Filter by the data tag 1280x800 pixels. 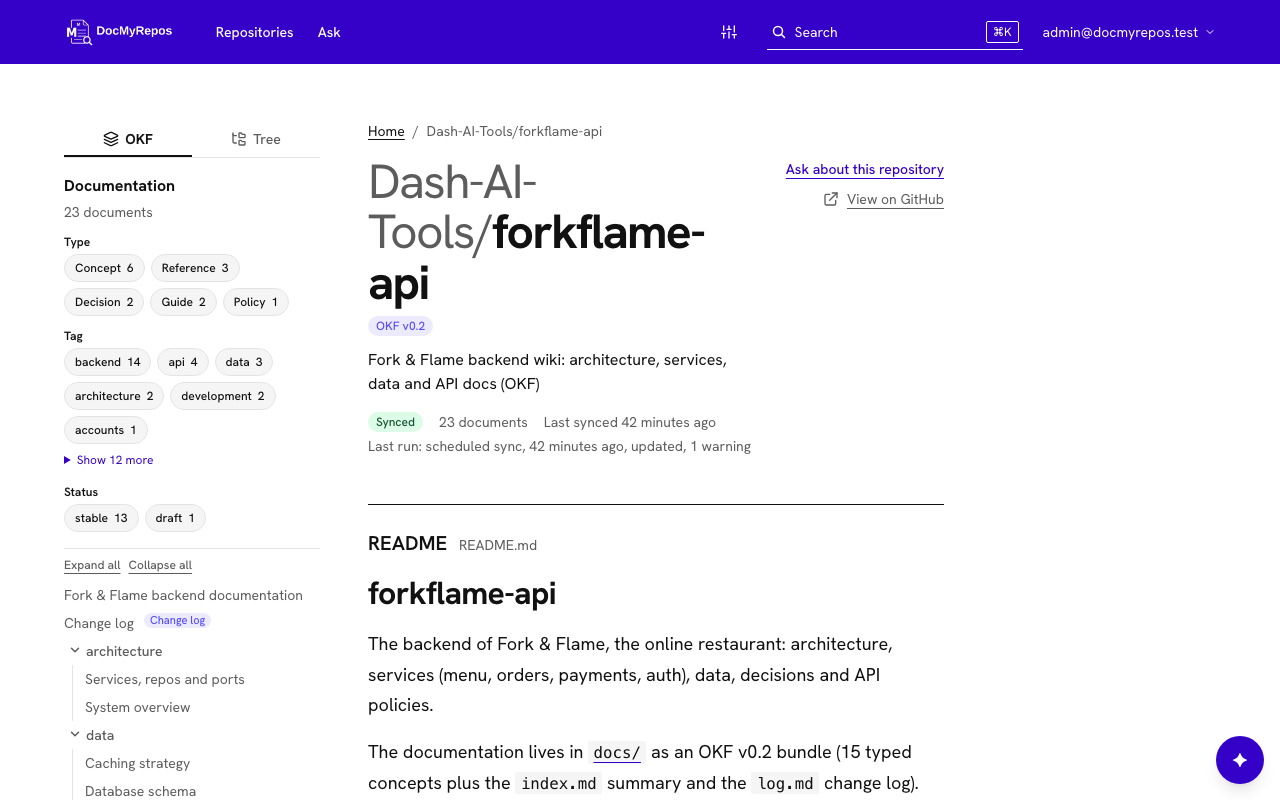244,362
